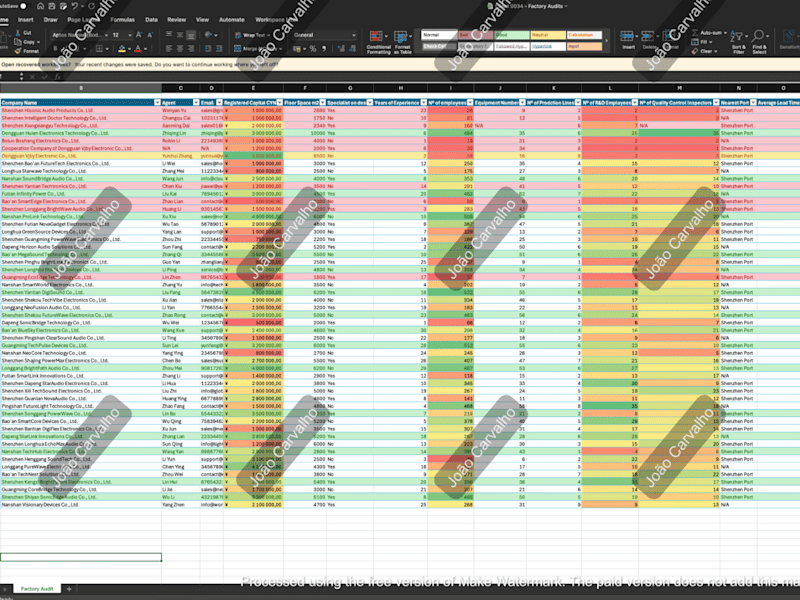
Task: Click the Save icon in the title bar
Action: (x=52, y=6)
